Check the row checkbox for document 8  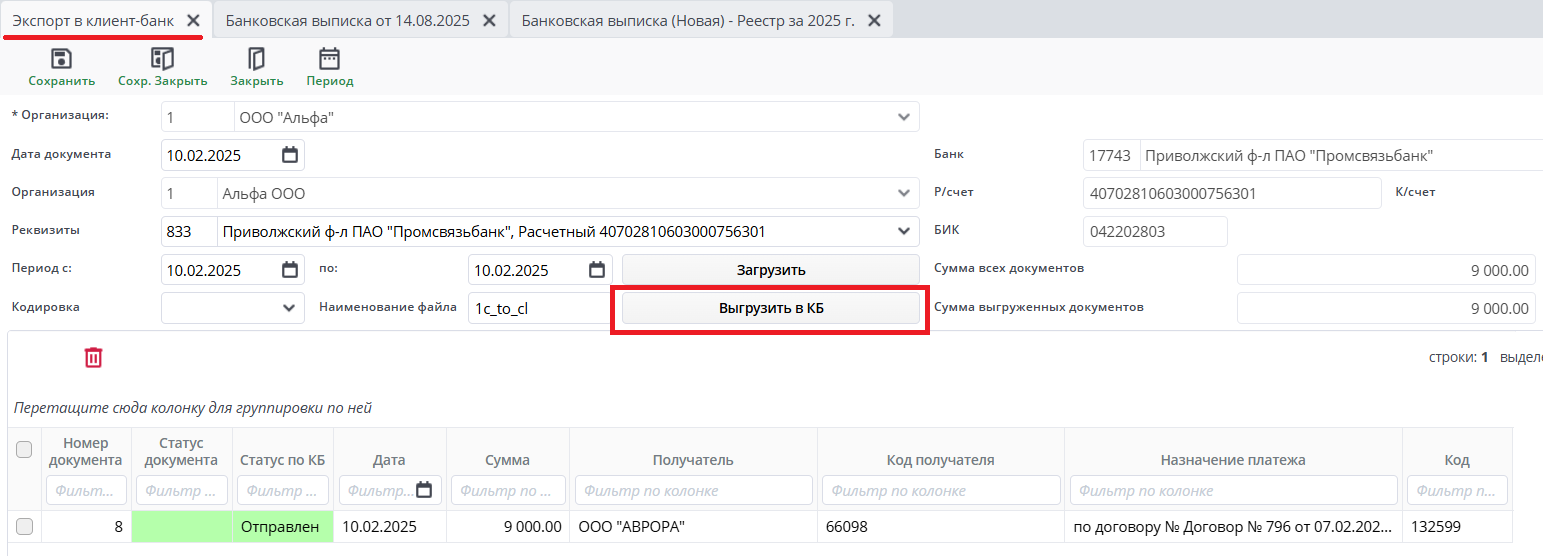(25, 526)
